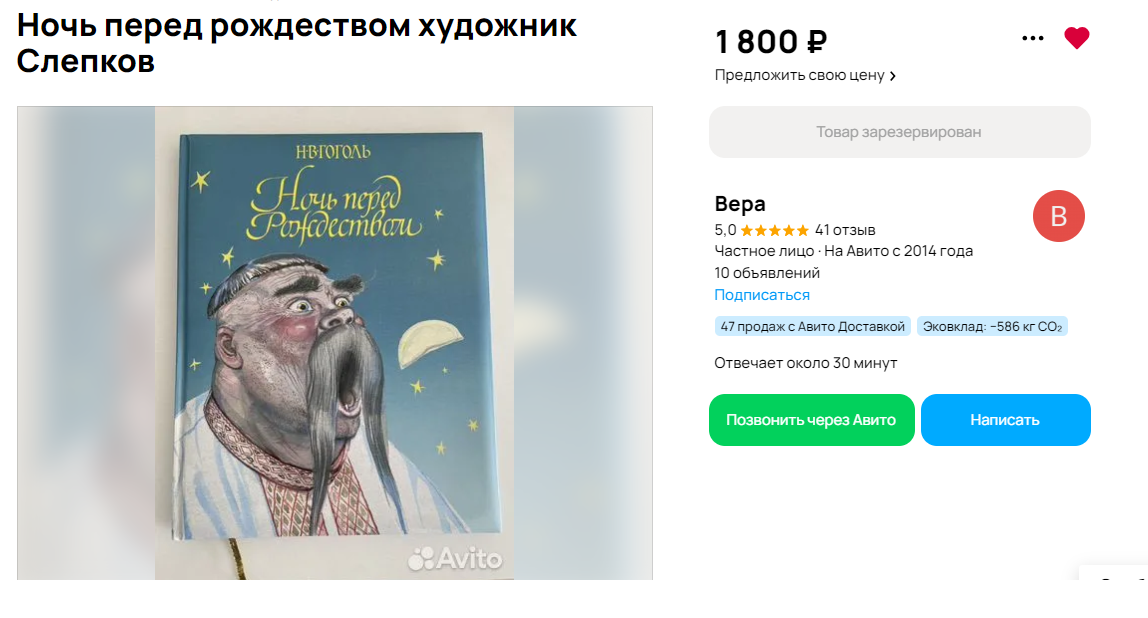Image resolution: width=1148 pixels, height=618 pixels.
Task: Open seller profile name Вера
Action: [x=739, y=204]
